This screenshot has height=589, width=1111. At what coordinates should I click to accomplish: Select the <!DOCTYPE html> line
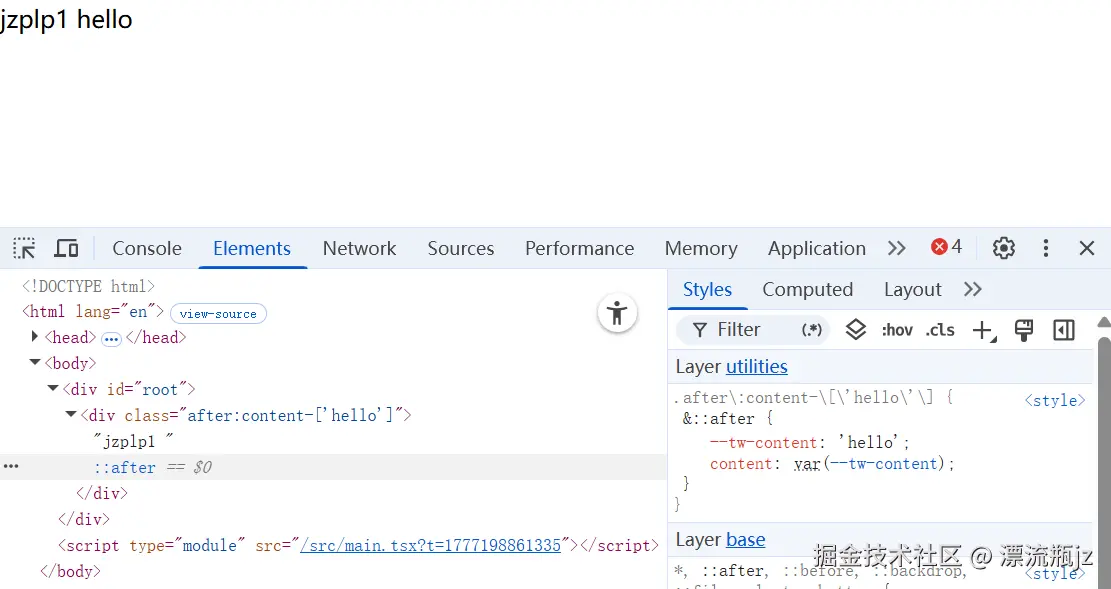coord(89,286)
